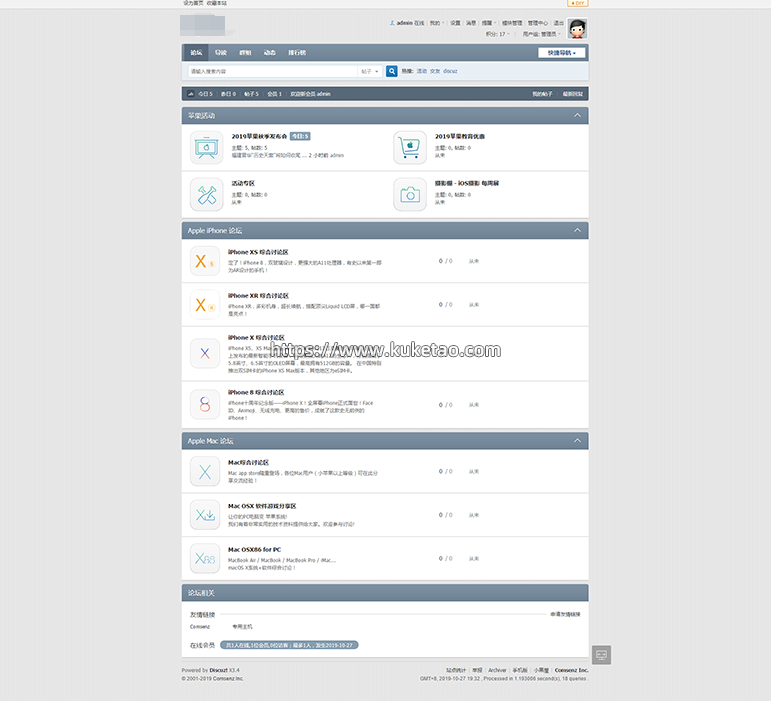Expand the 积分: 17 credits dropdown
The image size is (771, 701).
pyautogui.click(x=498, y=34)
